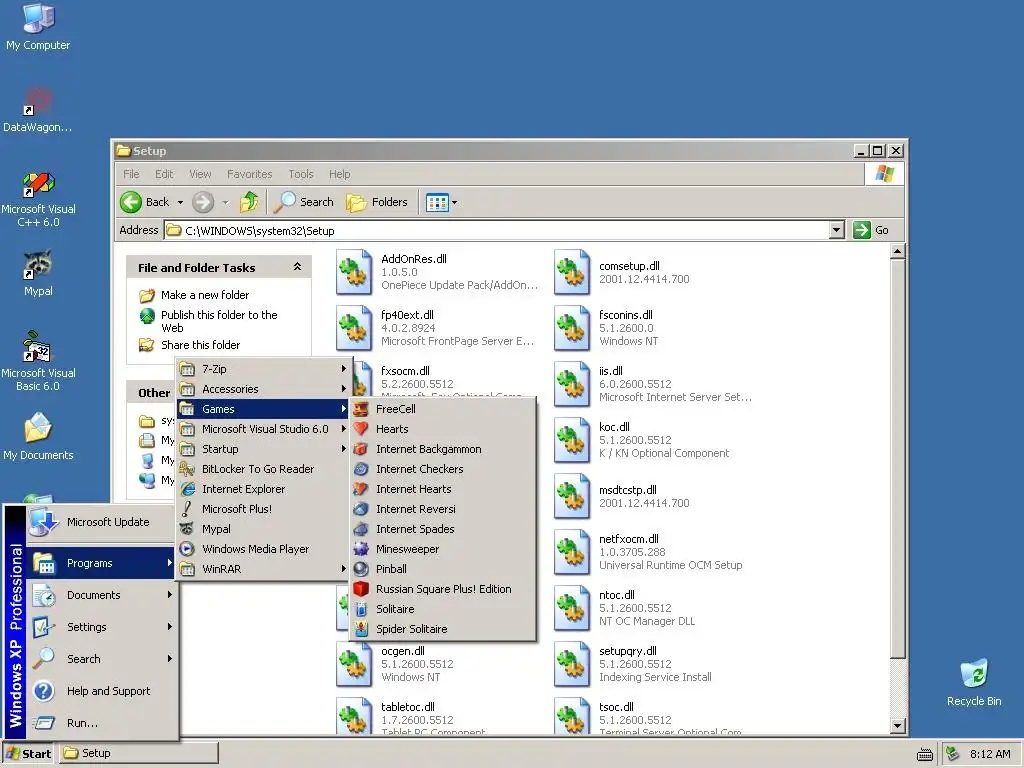Open Settings in Start menu
The image size is (1024, 768).
(101, 627)
